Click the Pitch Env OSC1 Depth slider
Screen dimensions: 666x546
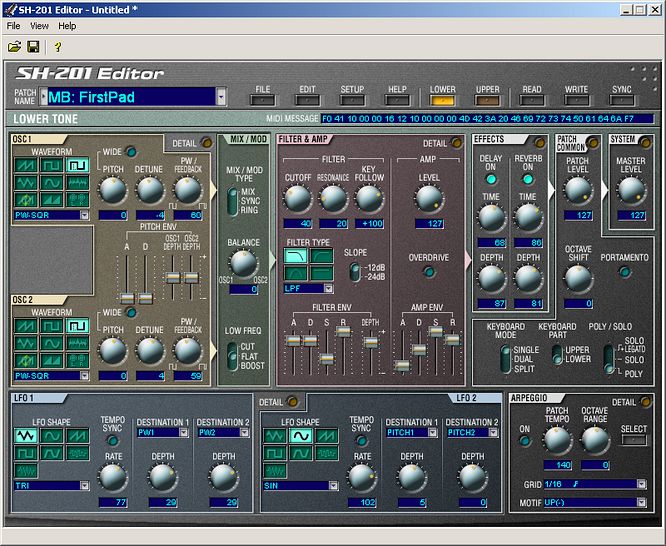pyautogui.click(x=172, y=278)
